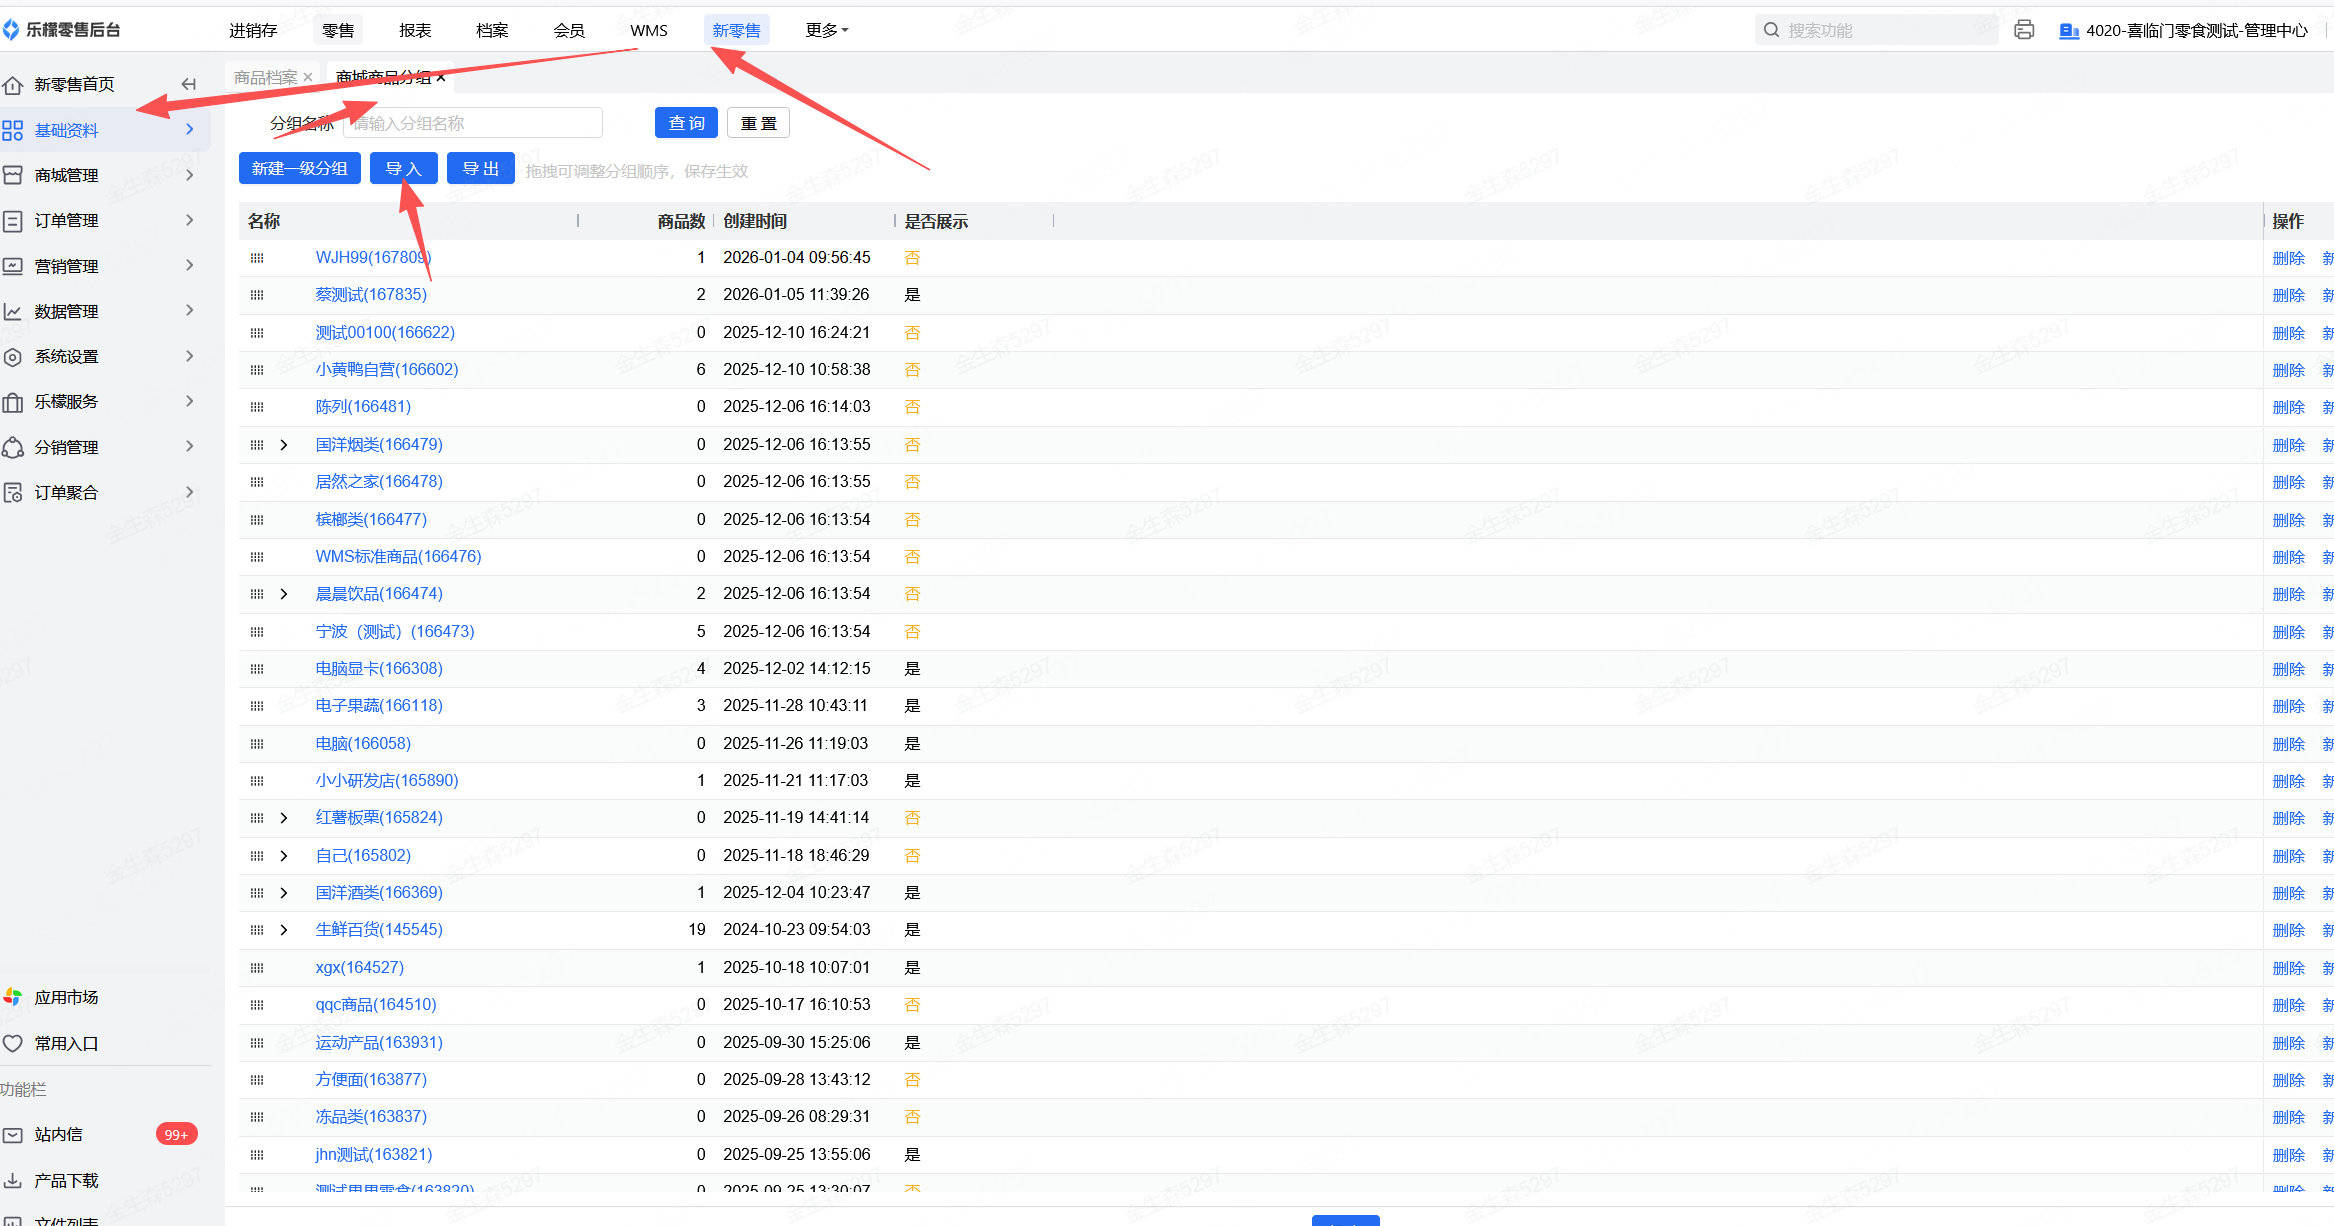Collapse sidebar with the arrow icon
Screen dimensions: 2334x1226
pyautogui.click(x=188, y=84)
